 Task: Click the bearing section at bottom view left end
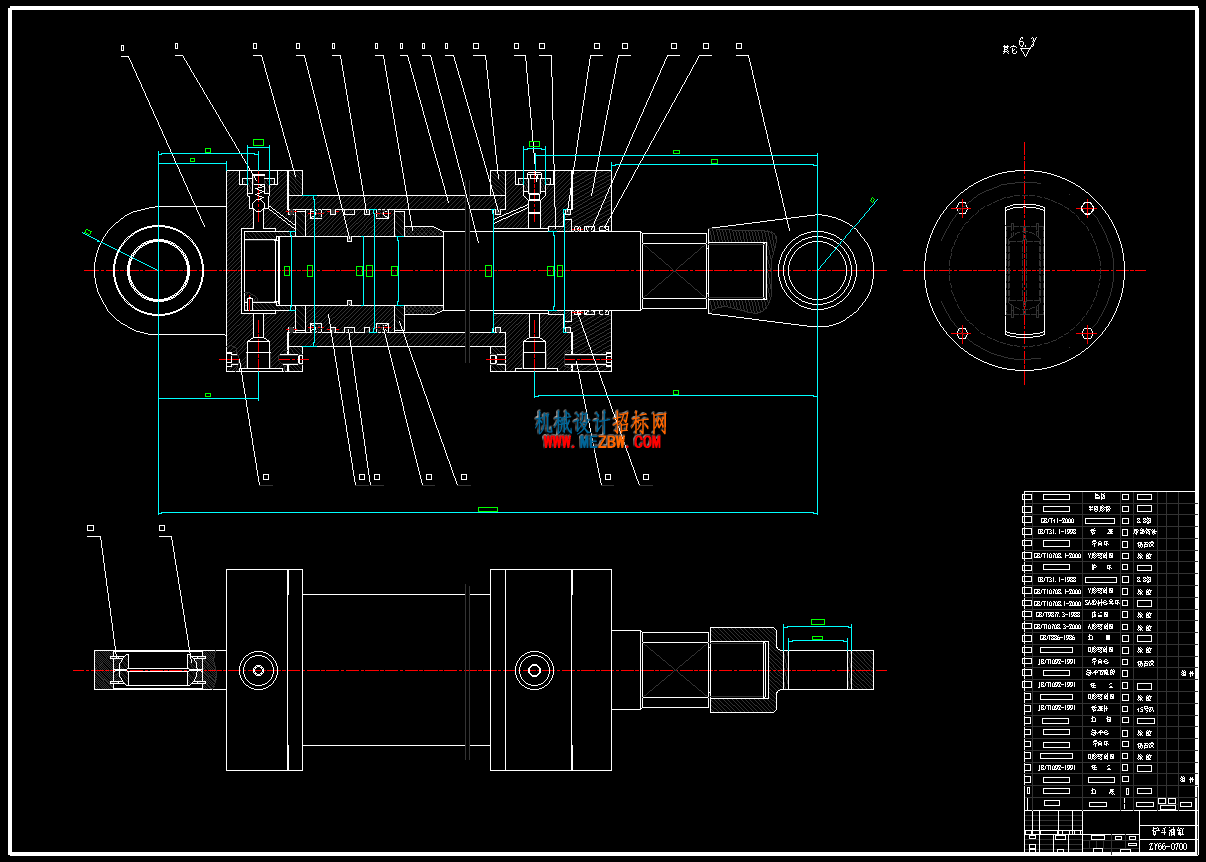pyautogui.click(x=157, y=670)
